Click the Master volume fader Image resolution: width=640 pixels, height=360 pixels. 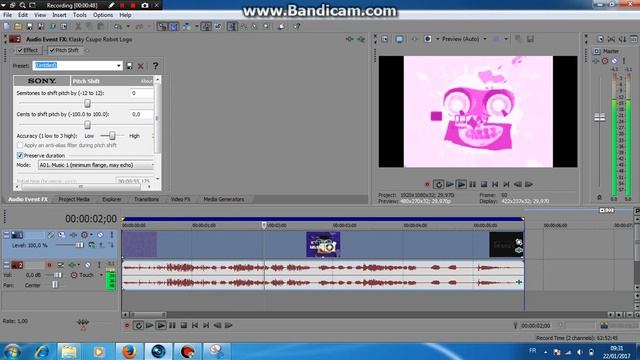click(x=599, y=118)
